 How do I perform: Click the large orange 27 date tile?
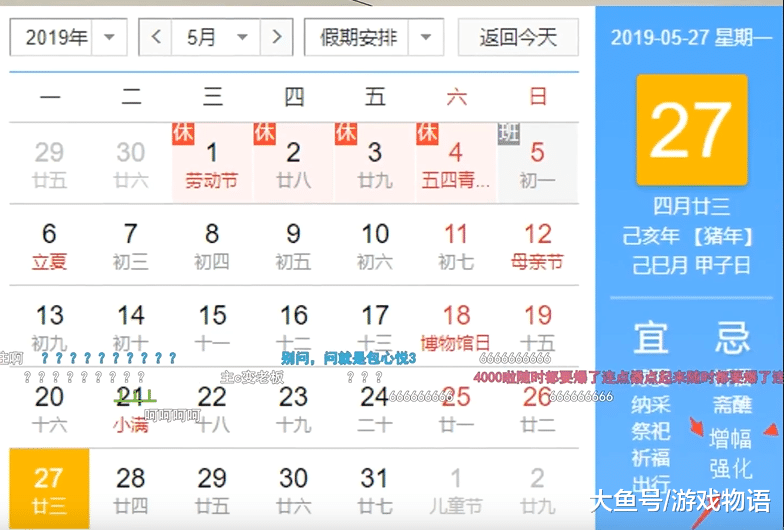click(692, 130)
